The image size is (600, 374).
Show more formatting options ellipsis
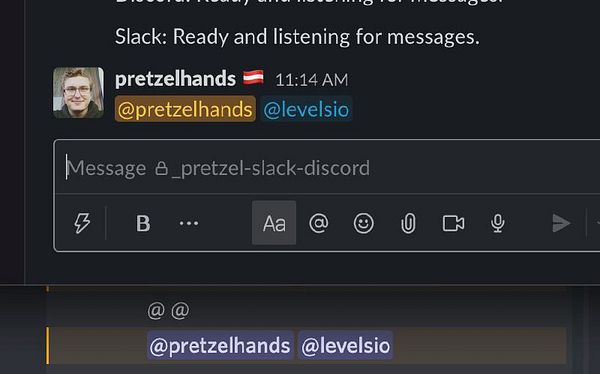[x=189, y=223]
